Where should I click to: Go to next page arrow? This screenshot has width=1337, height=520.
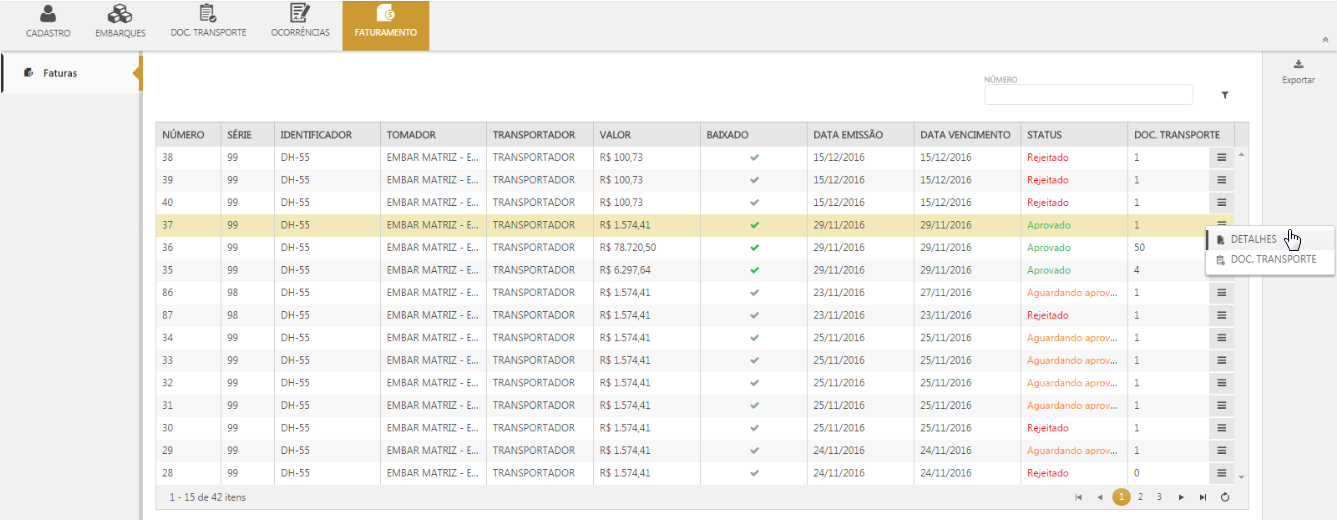1181,497
